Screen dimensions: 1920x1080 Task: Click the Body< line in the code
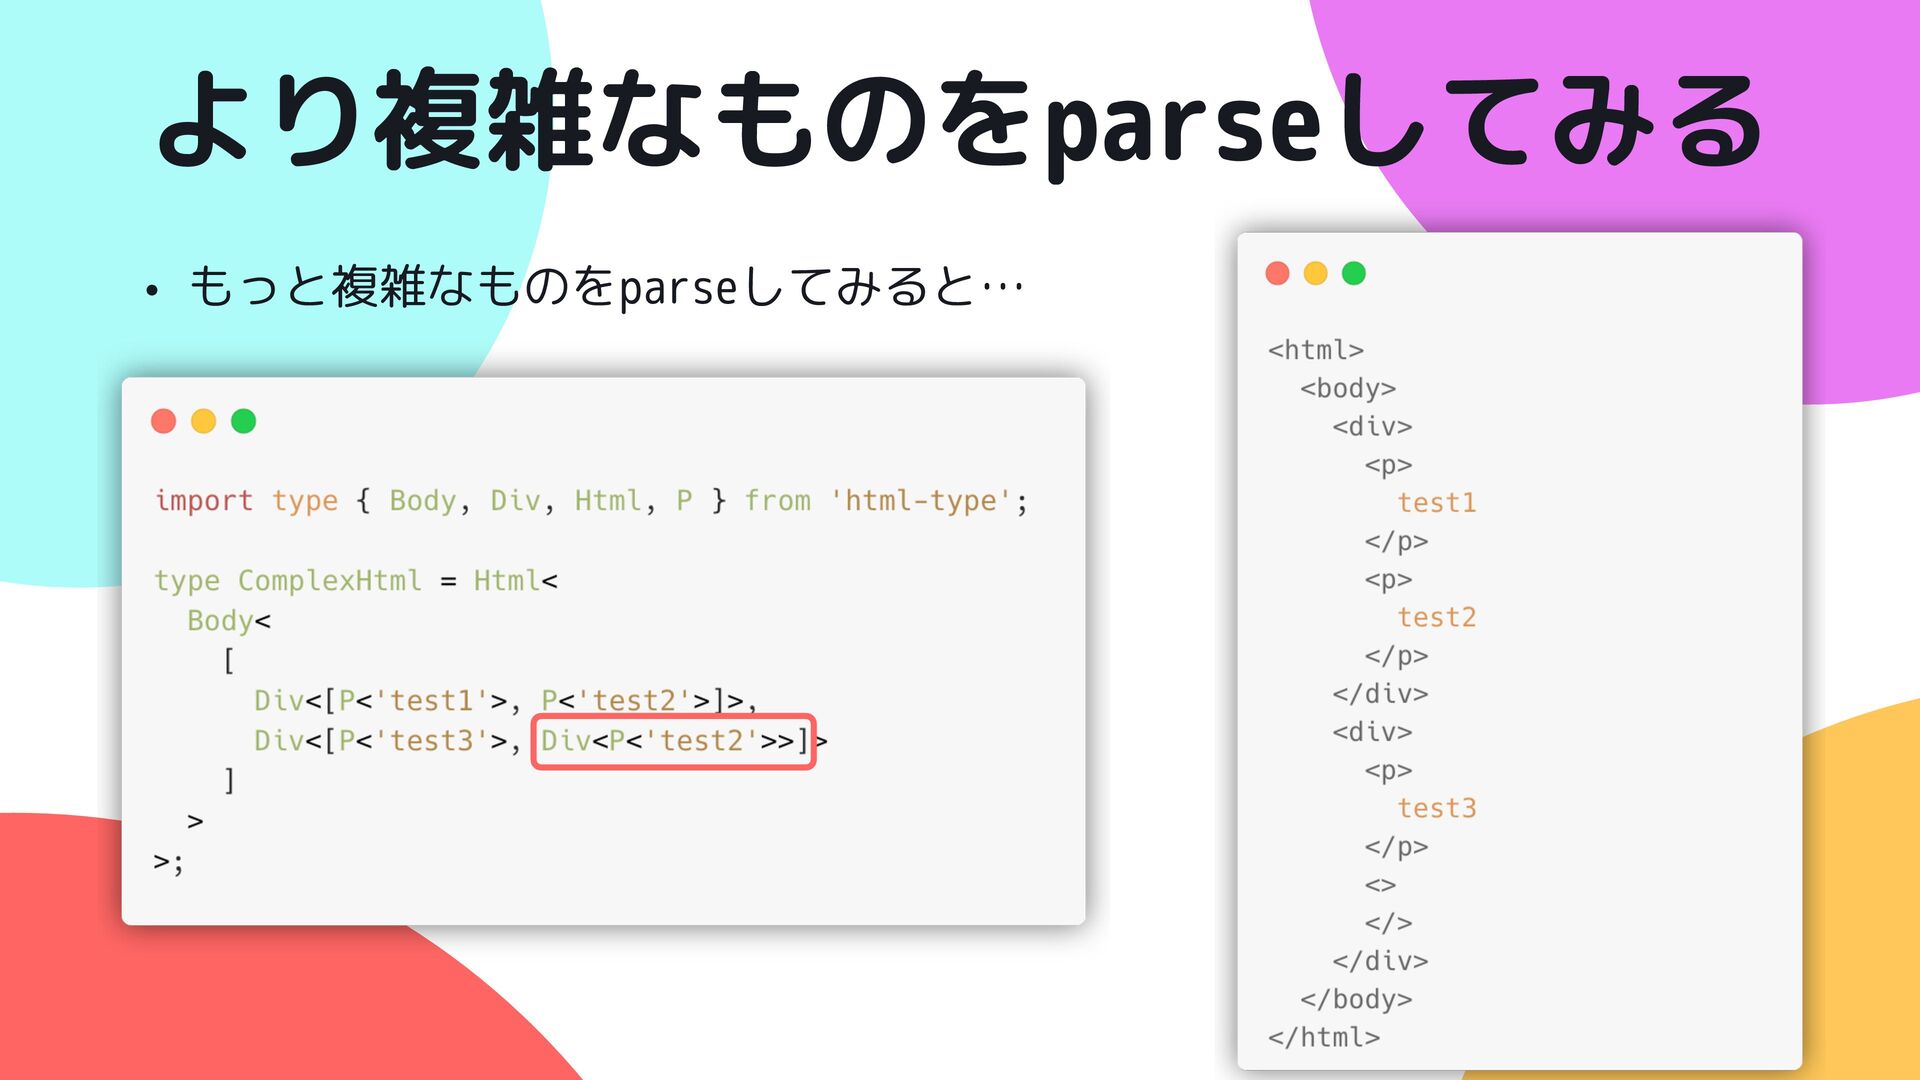(228, 620)
